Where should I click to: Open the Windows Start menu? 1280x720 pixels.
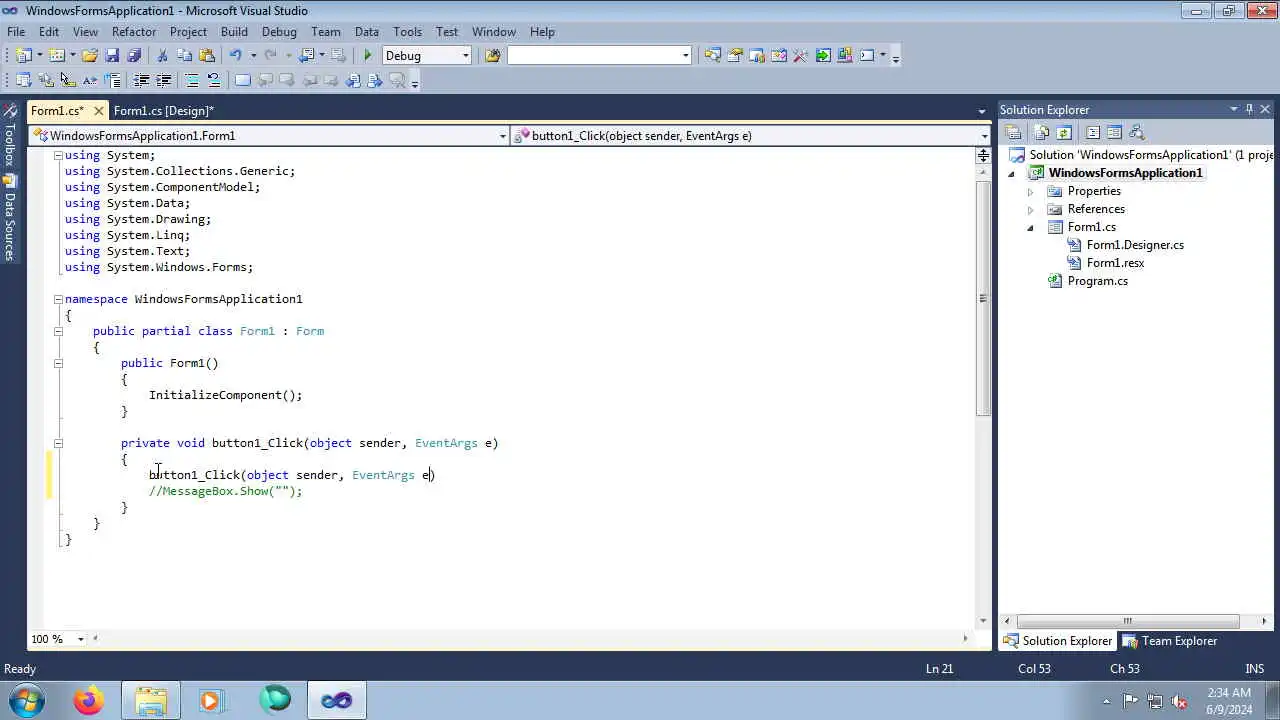click(27, 700)
